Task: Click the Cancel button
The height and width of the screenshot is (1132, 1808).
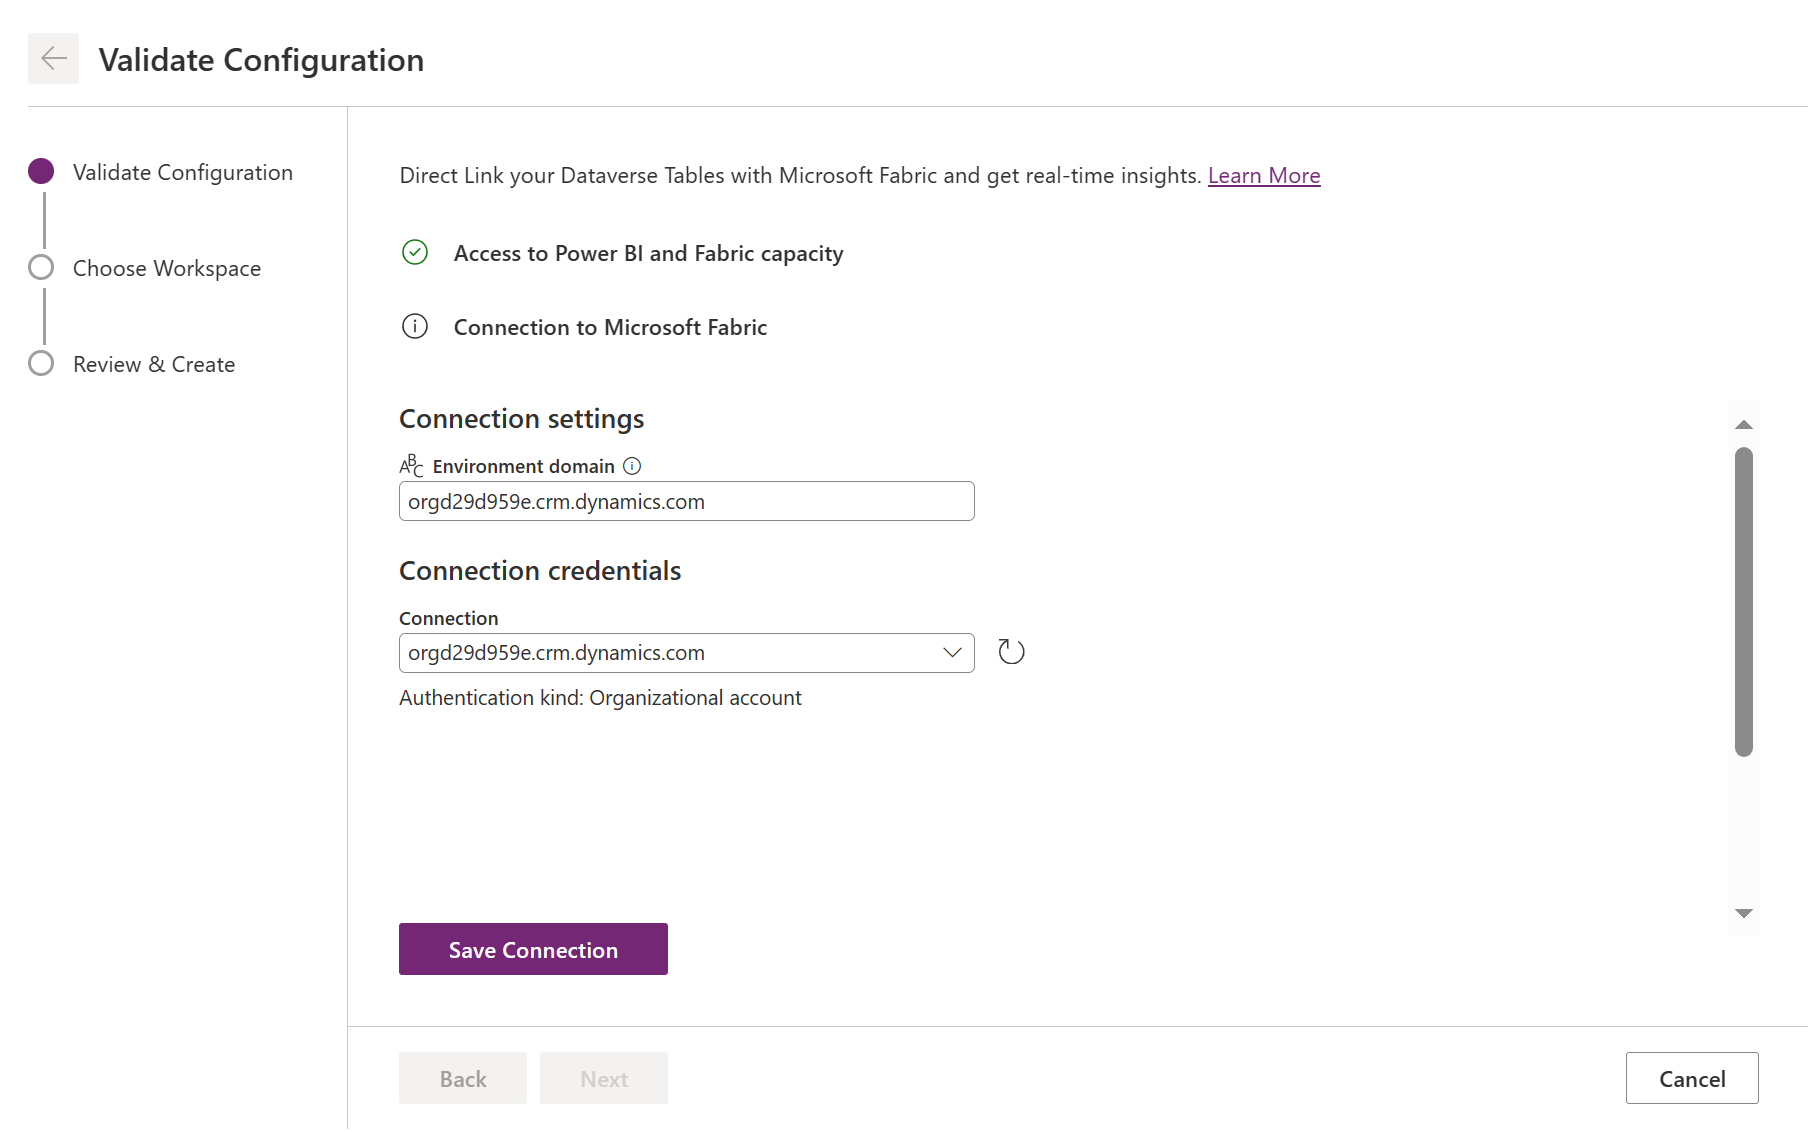Action: coord(1691,1078)
